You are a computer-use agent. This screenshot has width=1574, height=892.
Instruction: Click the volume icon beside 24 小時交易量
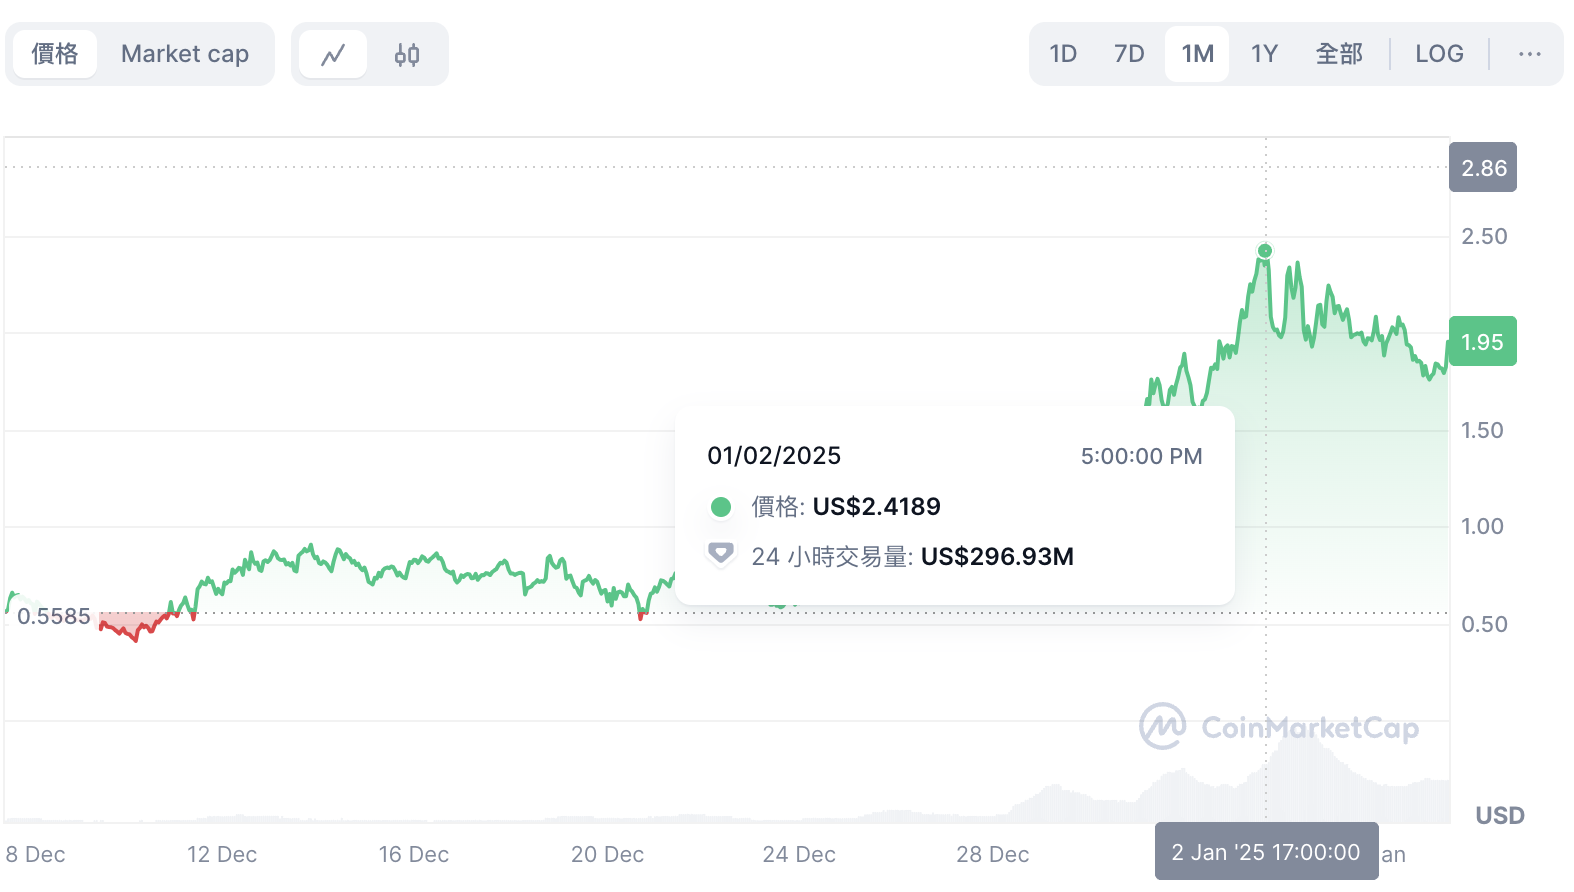click(720, 554)
